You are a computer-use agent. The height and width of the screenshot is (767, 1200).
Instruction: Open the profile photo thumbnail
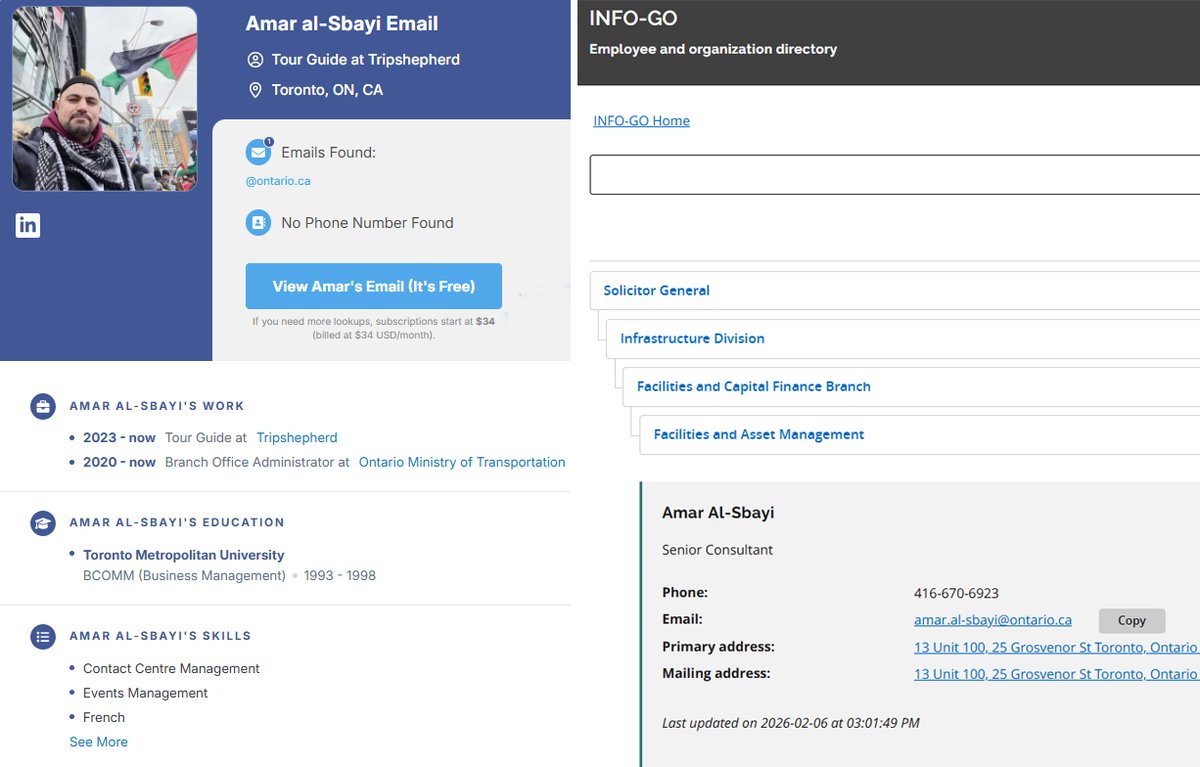point(105,99)
